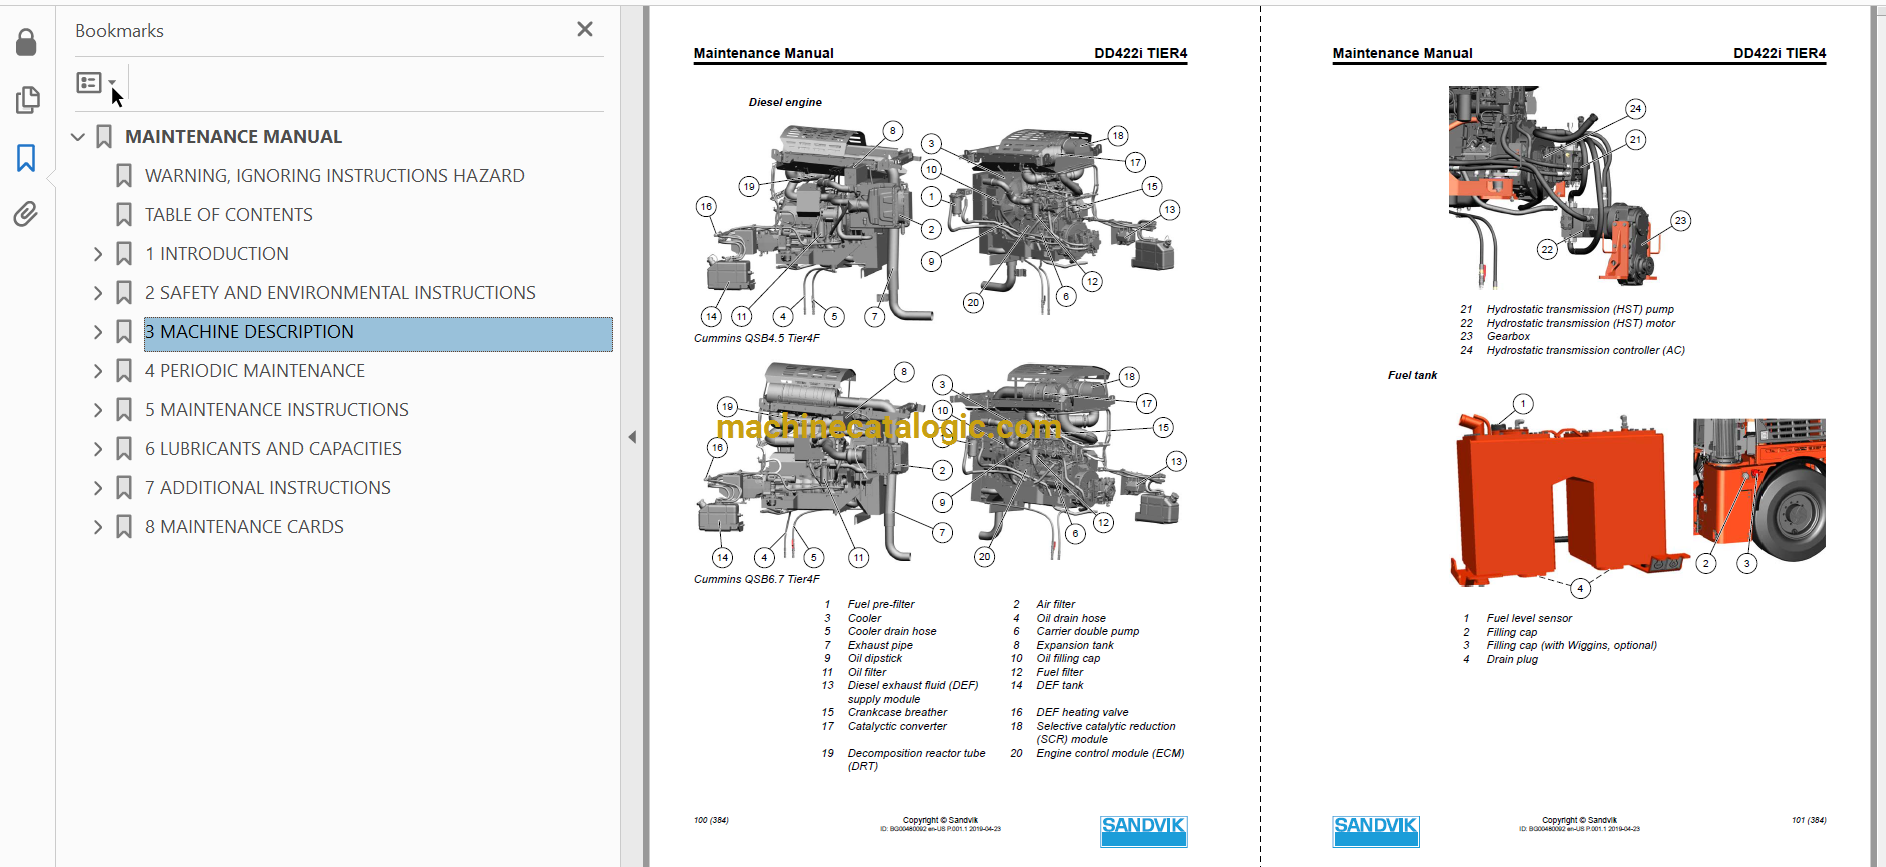Image resolution: width=1886 pixels, height=867 pixels.
Task: Click the Sandvik logo on page 100
Action: click(1143, 831)
